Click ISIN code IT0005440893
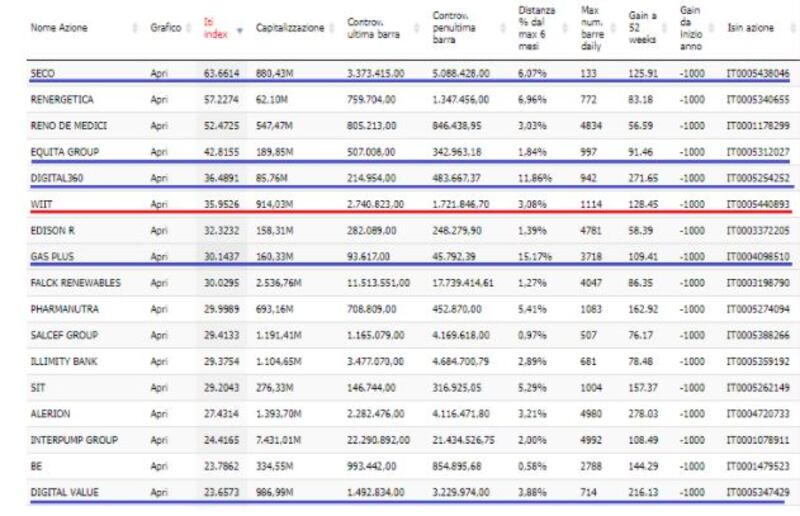 (758, 204)
